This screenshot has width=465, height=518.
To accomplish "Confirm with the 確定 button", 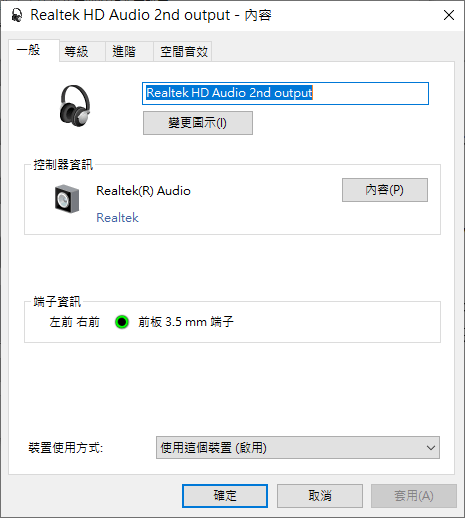I will (225, 496).
